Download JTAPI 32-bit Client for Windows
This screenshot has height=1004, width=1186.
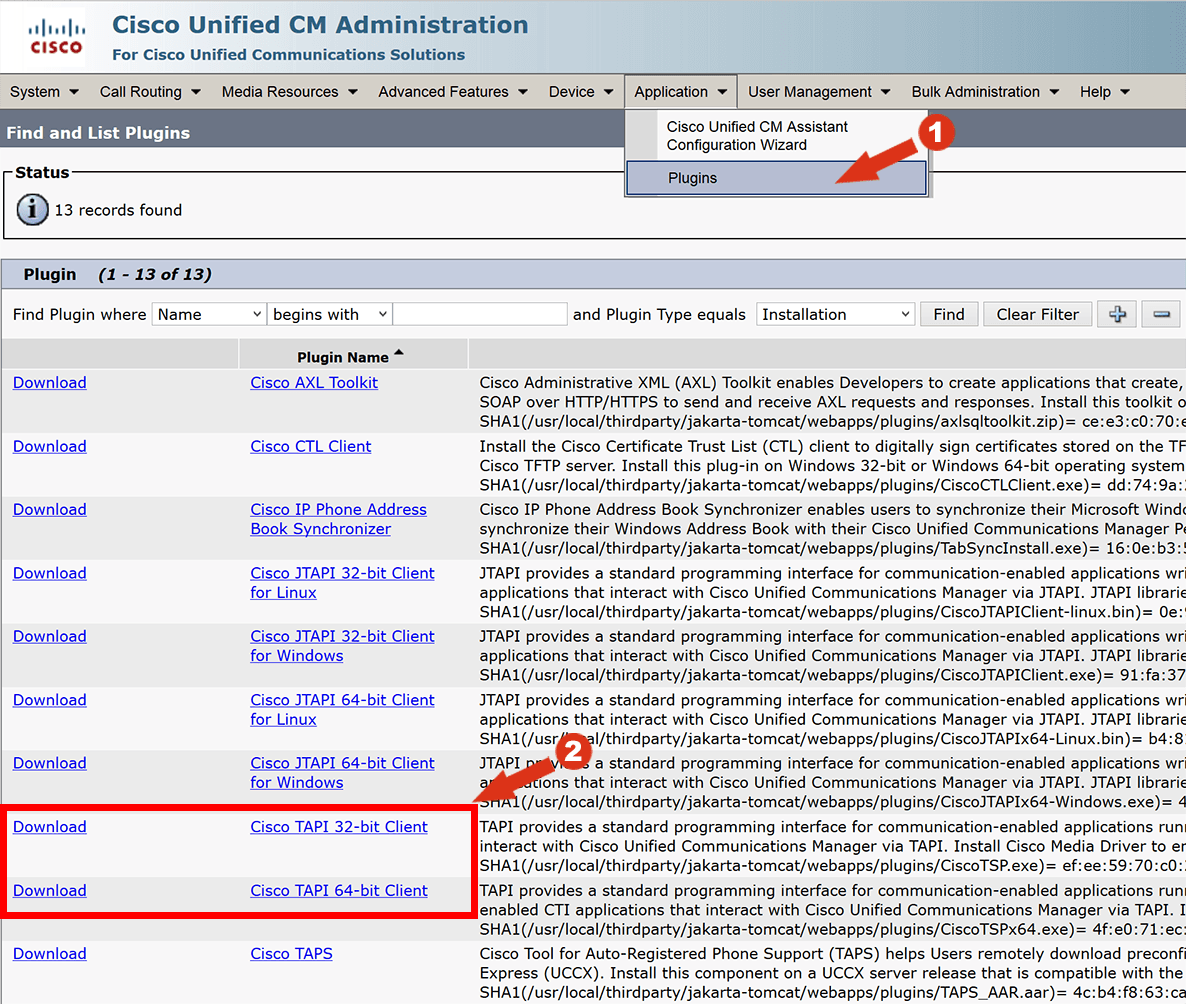click(x=50, y=636)
